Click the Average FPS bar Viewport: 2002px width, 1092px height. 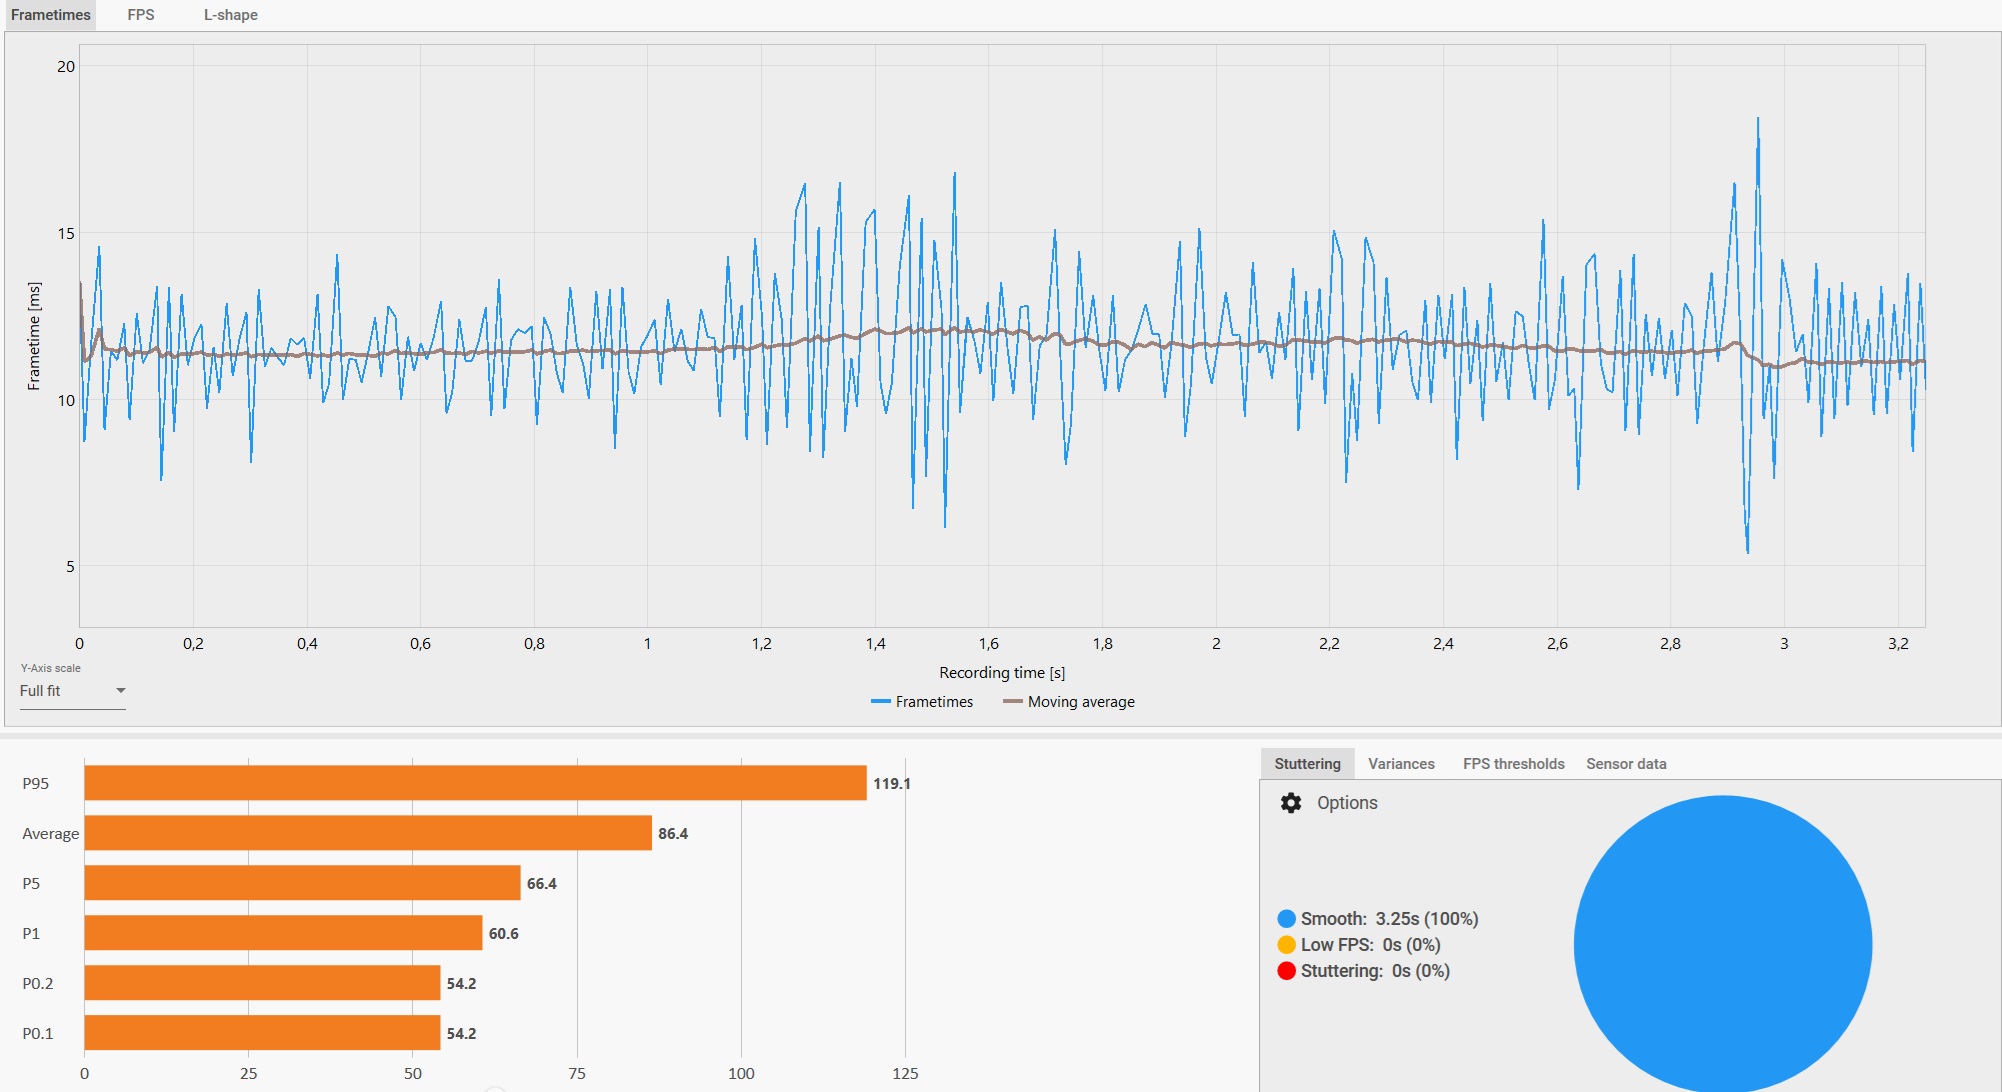tap(368, 833)
